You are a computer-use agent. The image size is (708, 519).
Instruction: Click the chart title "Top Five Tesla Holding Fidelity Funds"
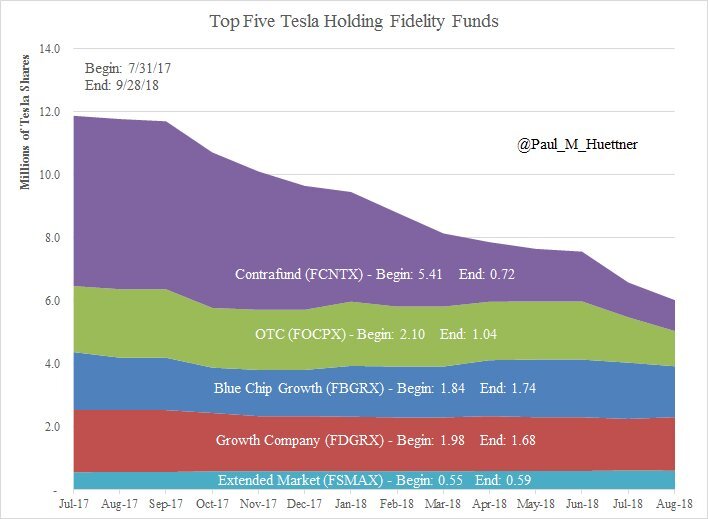click(354, 20)
